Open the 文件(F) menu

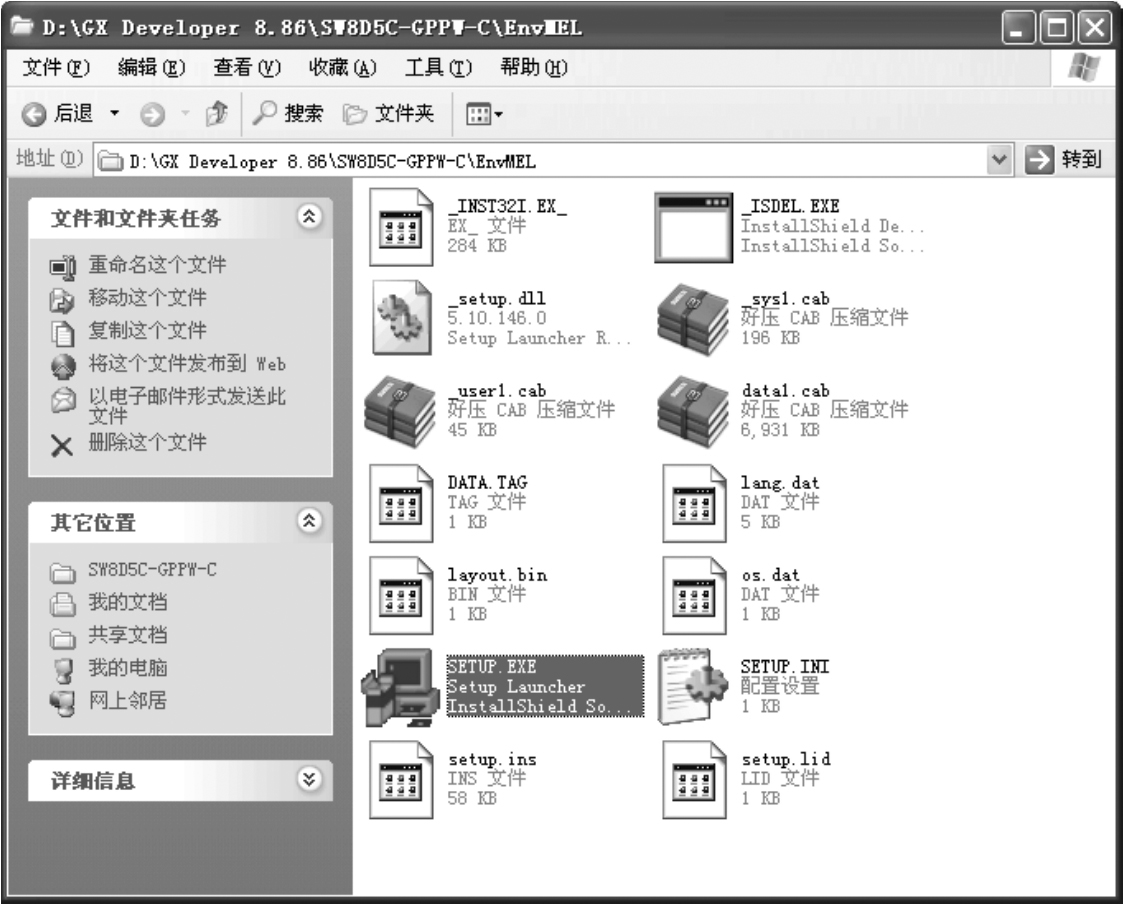tap(56, 67)
